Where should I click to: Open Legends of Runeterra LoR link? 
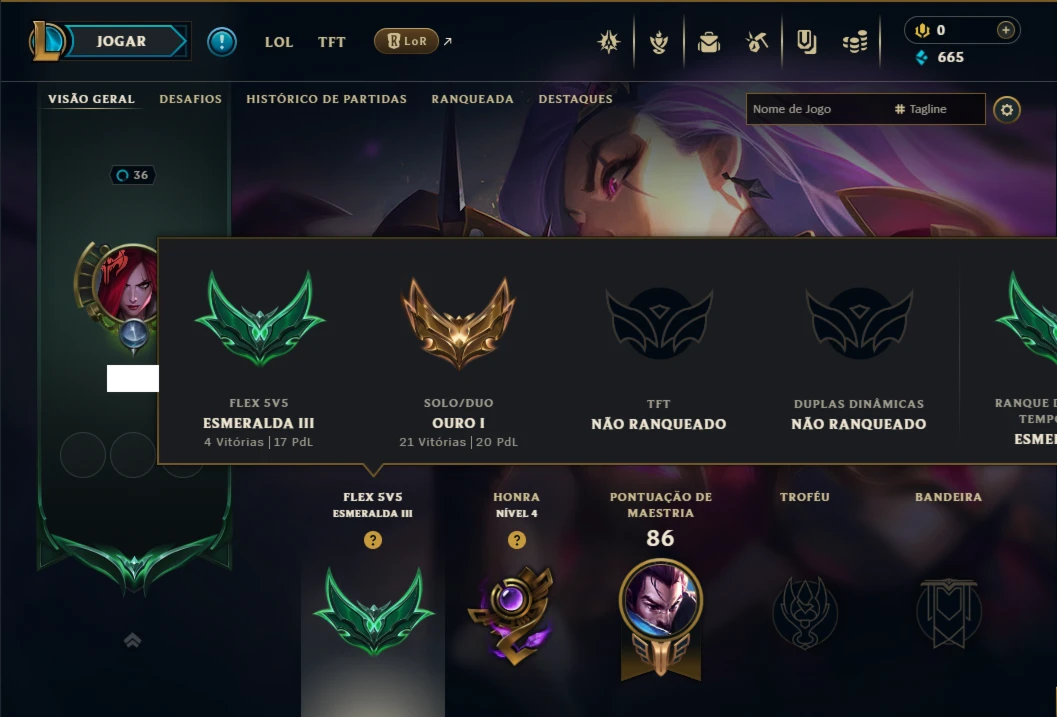406,41
